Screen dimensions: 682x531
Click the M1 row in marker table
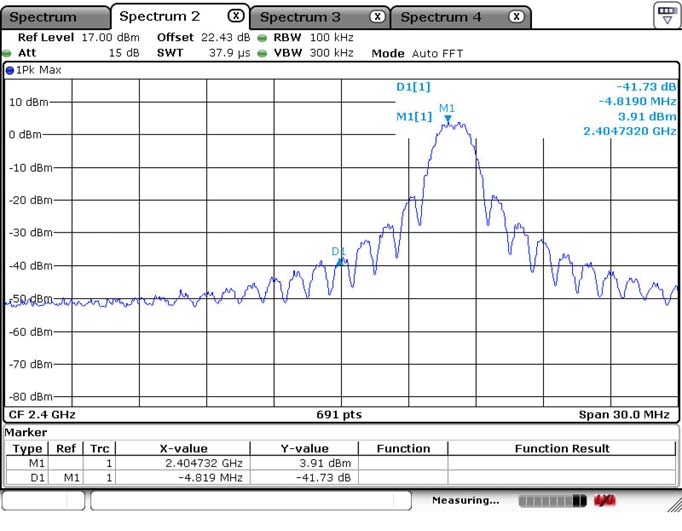click(x=341, y=463)
